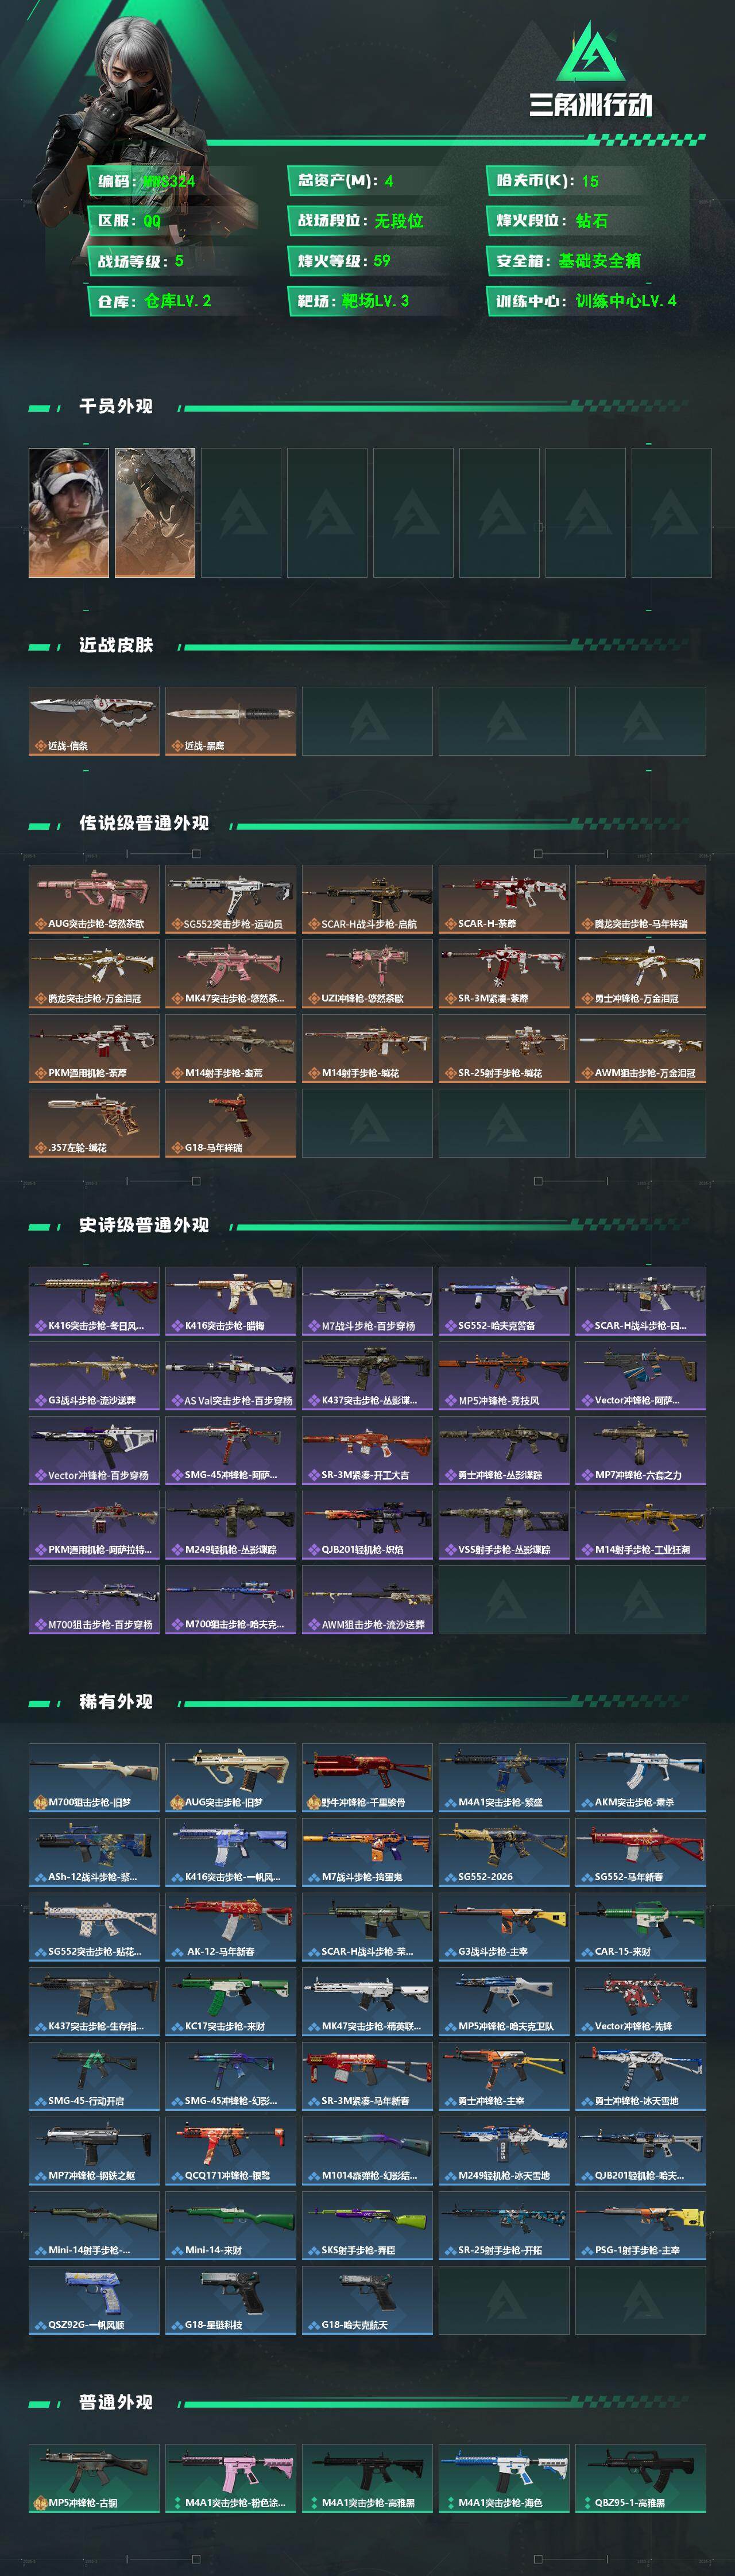735x2576 pixels.
Task: Open the 近战-信条 melee skin icon
Action: point(94,721)
